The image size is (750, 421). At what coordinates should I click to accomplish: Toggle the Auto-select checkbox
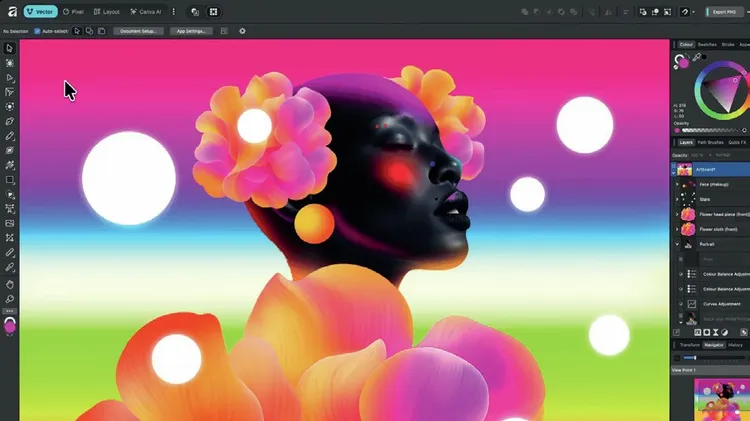click(37, 31)
